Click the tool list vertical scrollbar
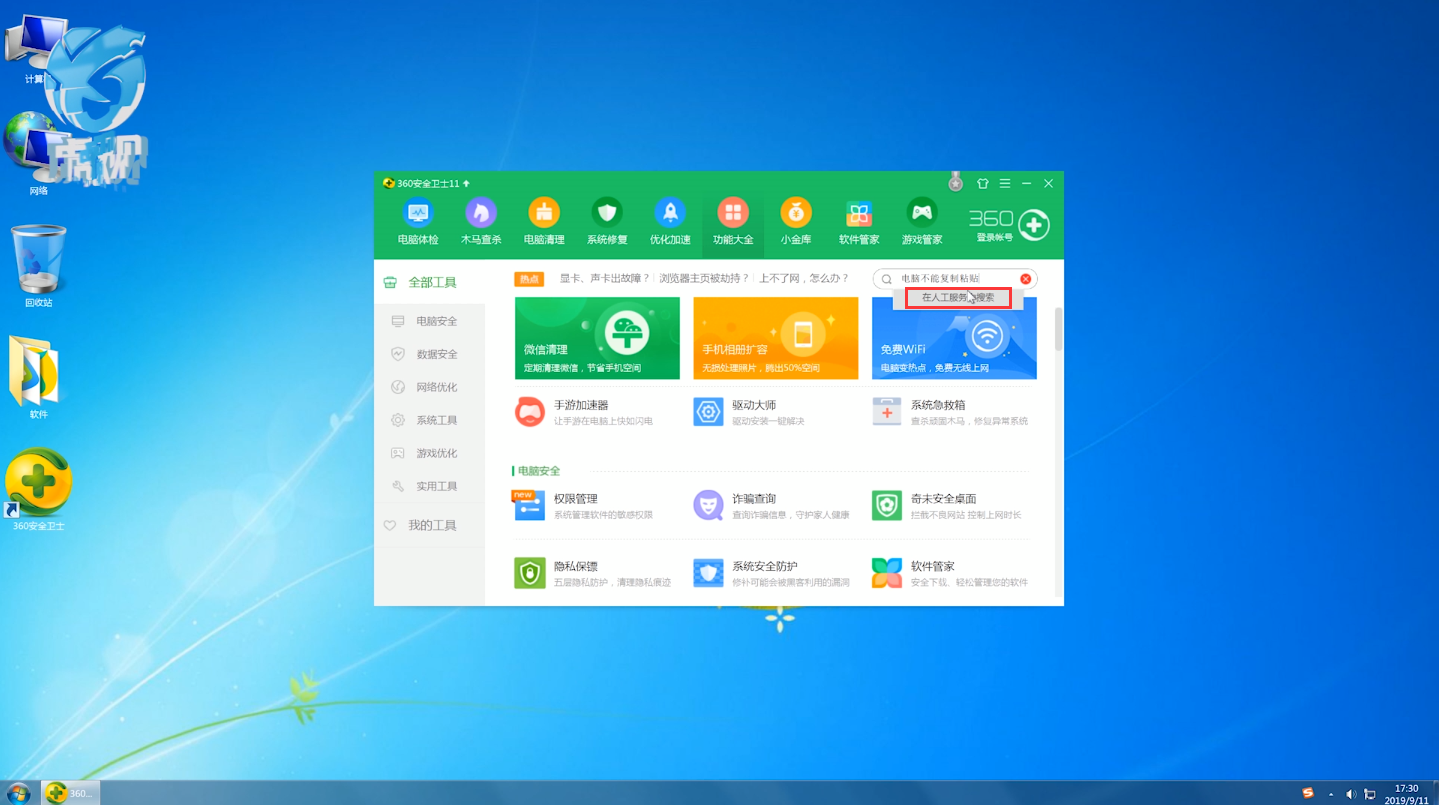Screen dimensions: 1439x805 pos(1058,329)
